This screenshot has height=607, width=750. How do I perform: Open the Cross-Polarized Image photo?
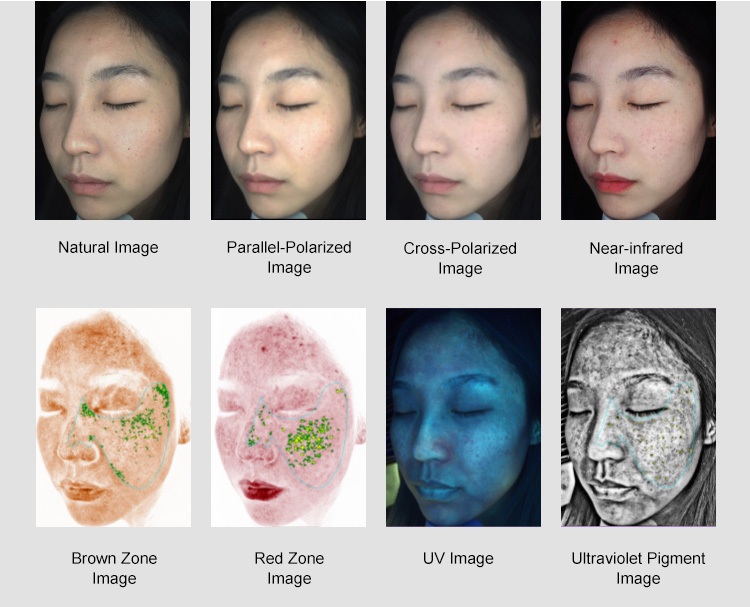[463, 110]
